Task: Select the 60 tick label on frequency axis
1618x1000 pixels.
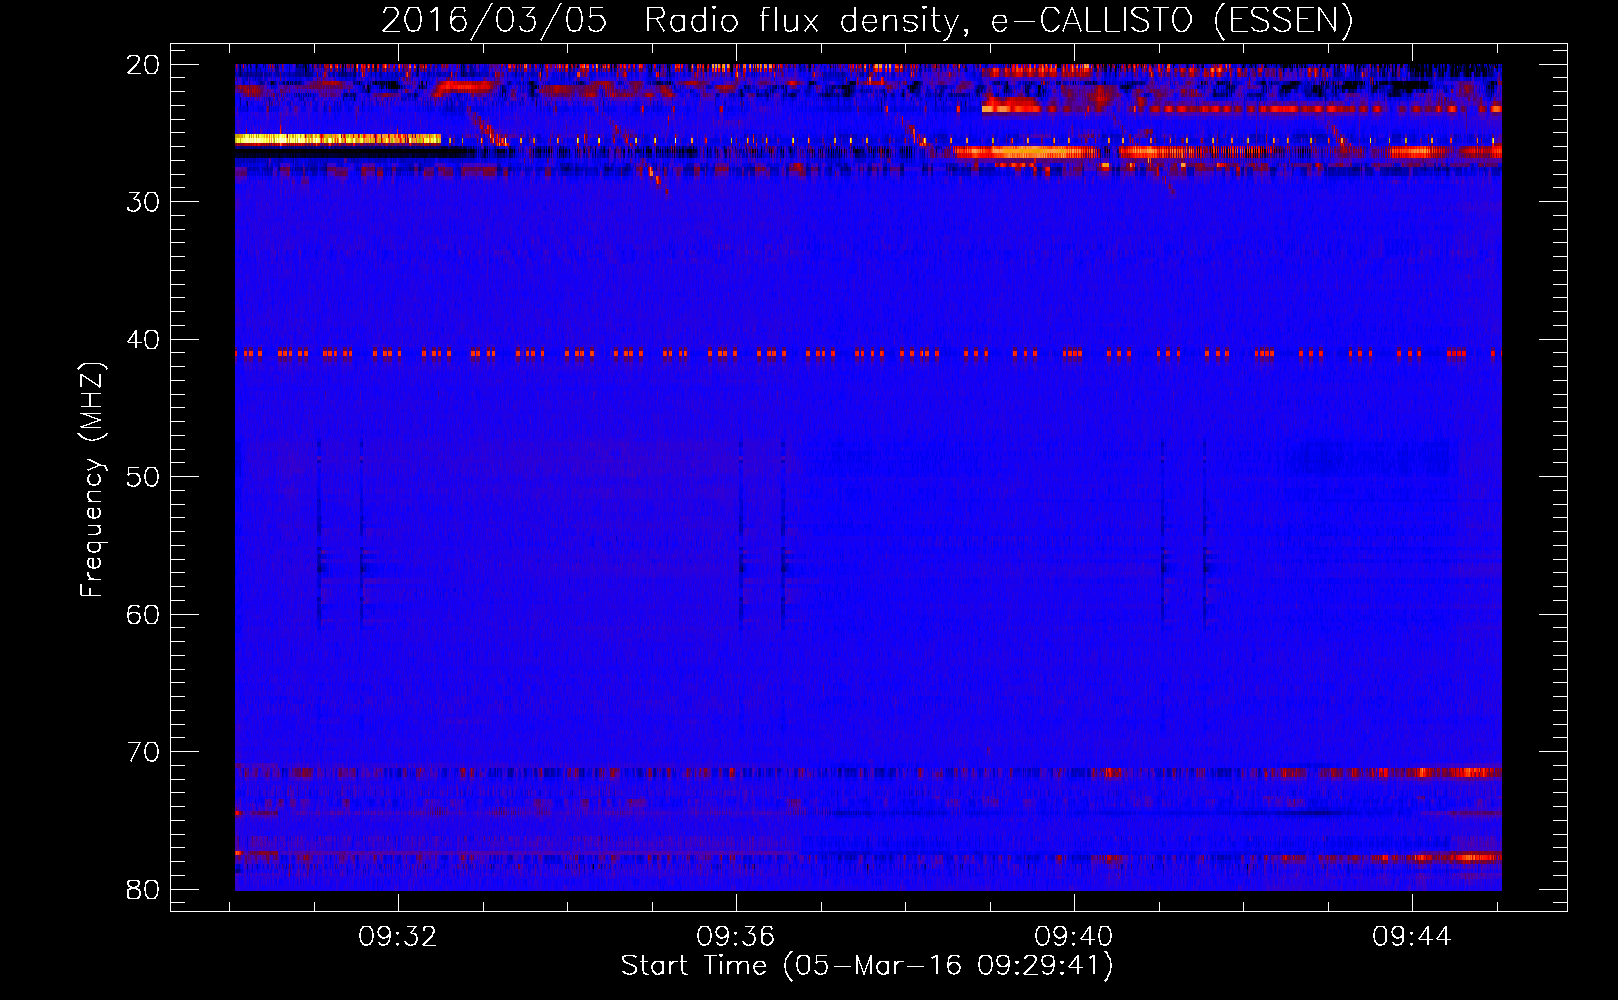Action: 145,615
